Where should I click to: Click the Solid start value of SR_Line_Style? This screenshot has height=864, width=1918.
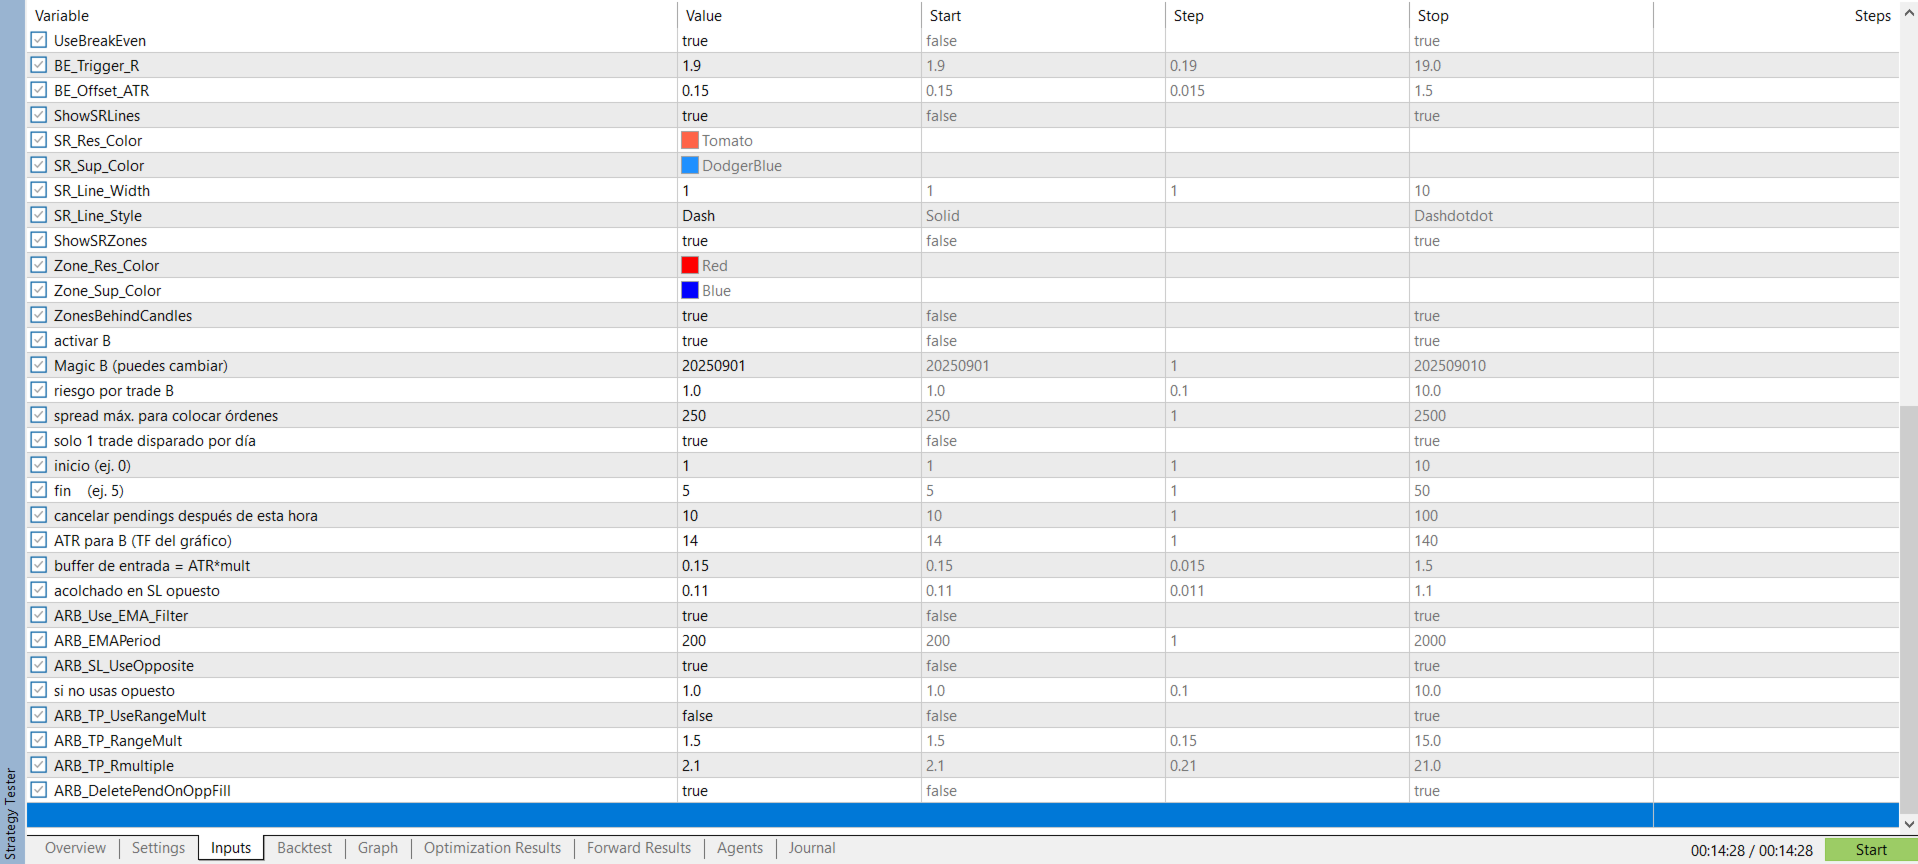click(x=942, y=215)
